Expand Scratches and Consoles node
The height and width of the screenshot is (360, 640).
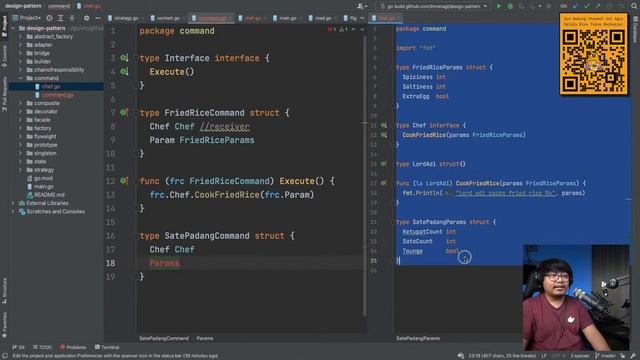click(x=13, y=211)
